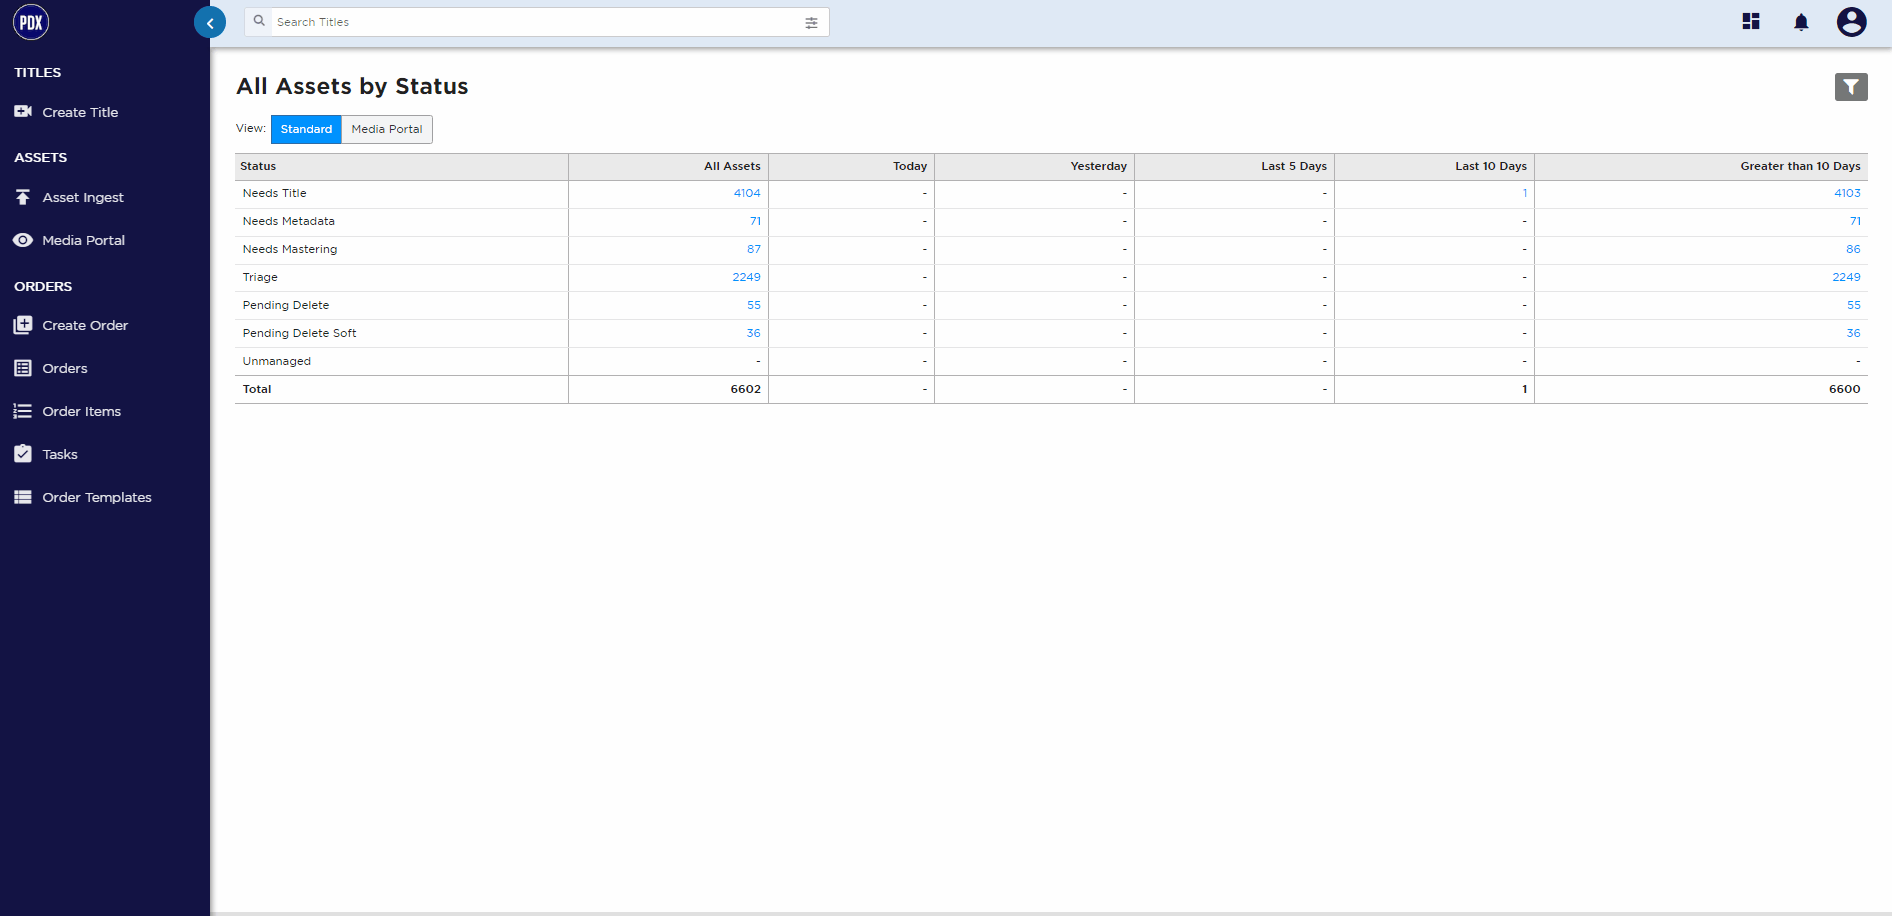Click the Triage status label
Image resolution: width=1892 pixels, height=916 pixels.
(260, 277)
